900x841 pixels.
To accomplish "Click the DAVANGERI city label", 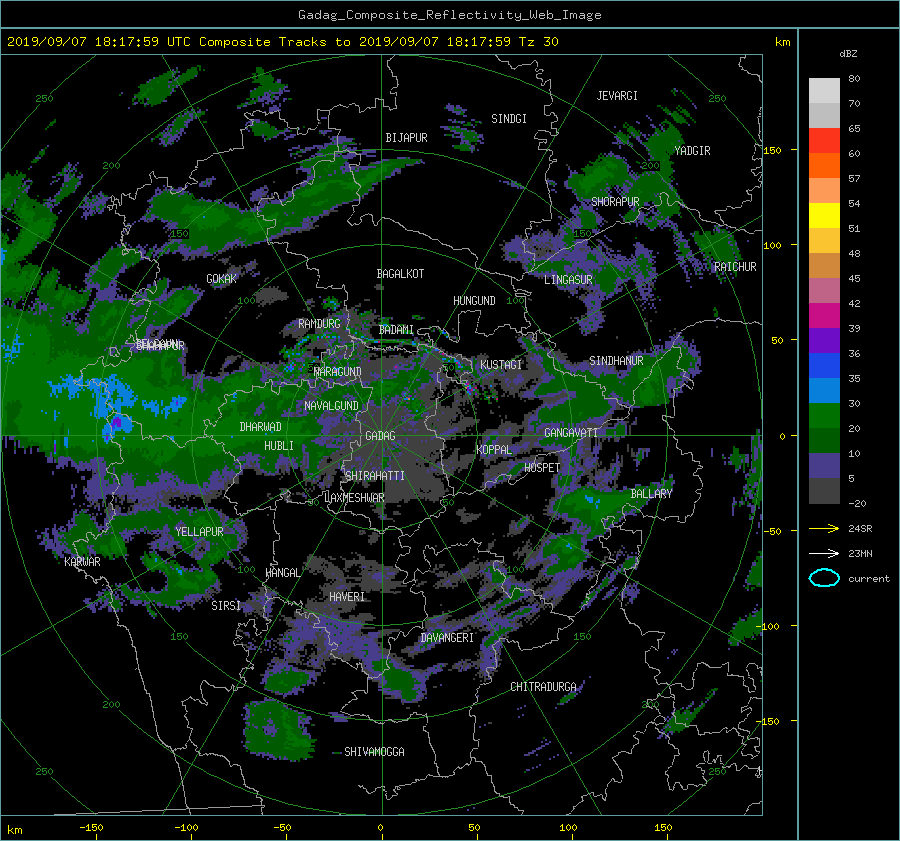I will (447, 638).
